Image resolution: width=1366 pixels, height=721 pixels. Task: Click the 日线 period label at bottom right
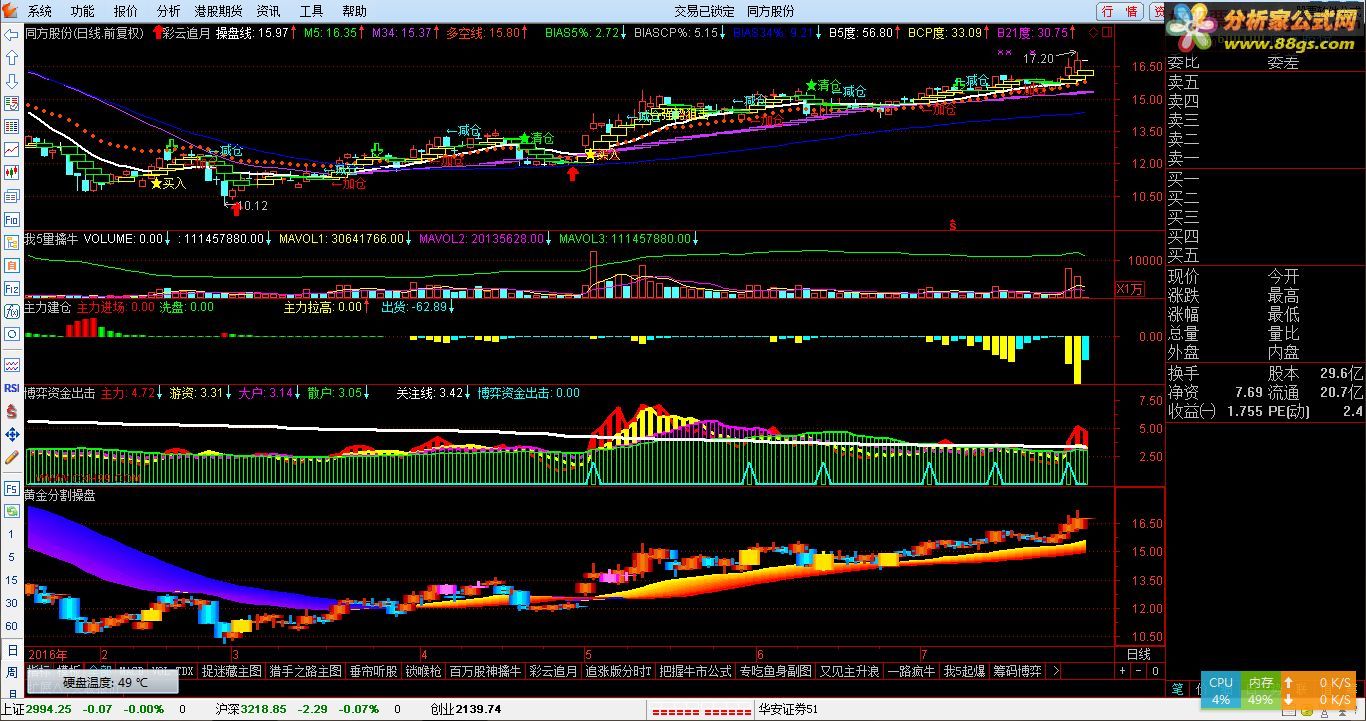coord(1139,654)
